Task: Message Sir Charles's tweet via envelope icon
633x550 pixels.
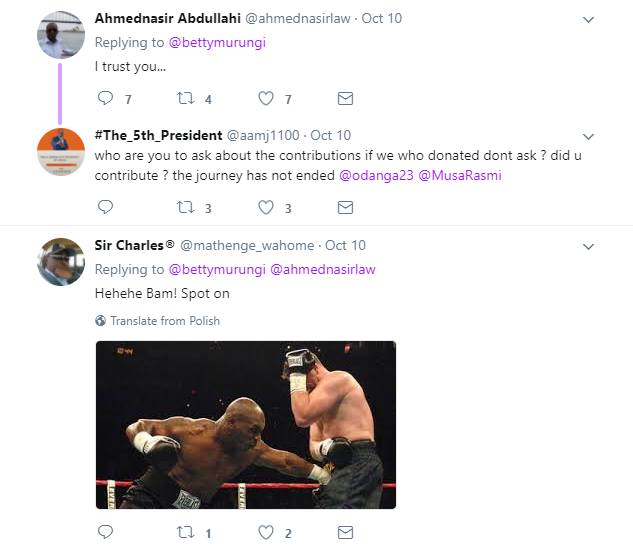Action: coord(345,533)
